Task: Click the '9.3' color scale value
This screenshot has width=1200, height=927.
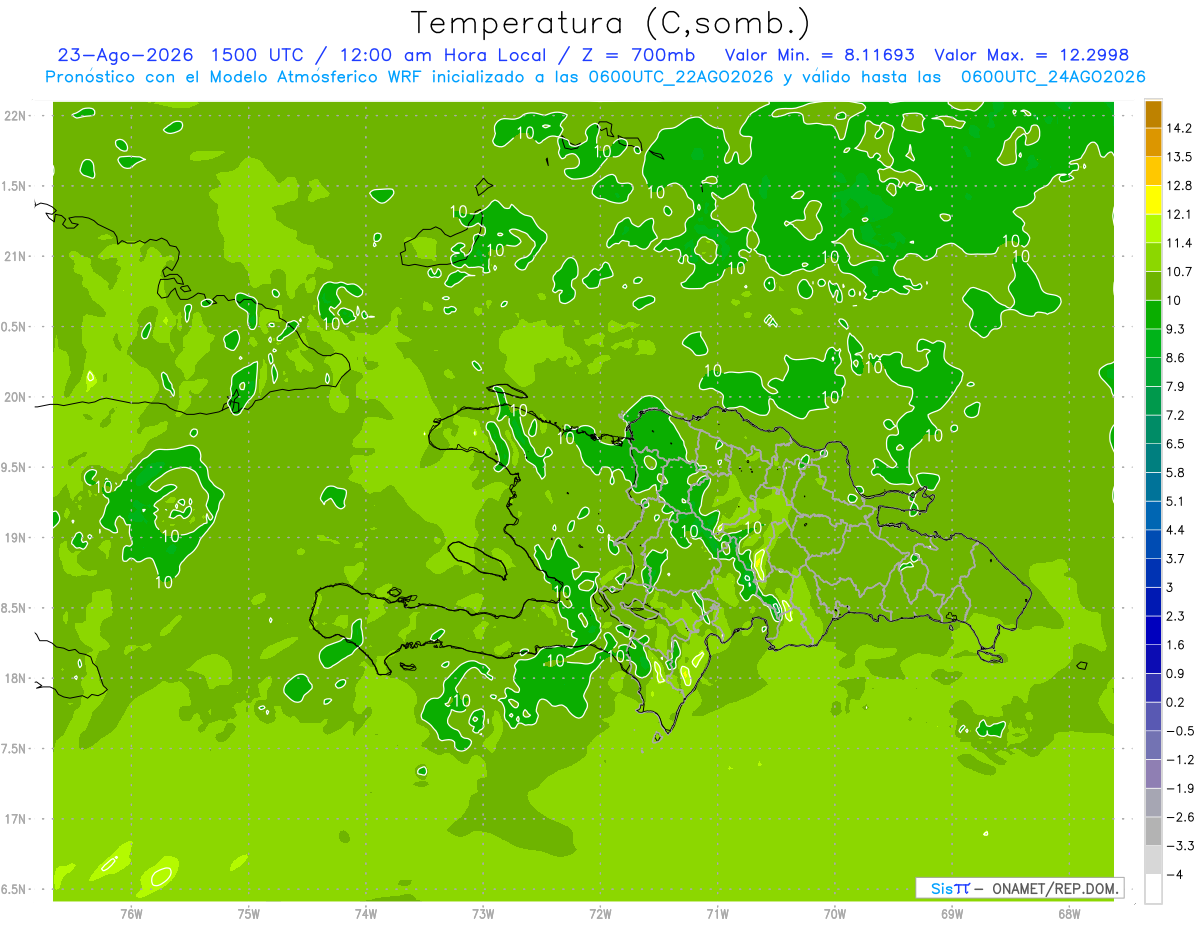Action: (1176, 329)
